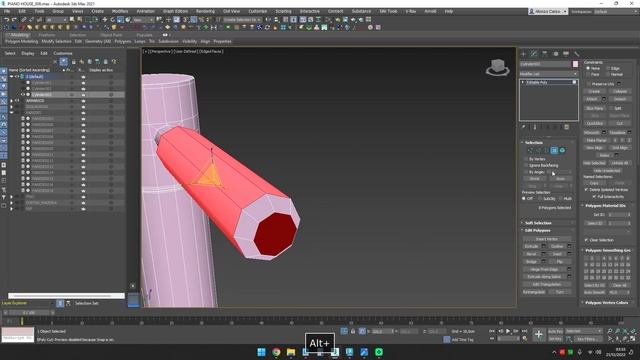Set Constraints to Face
640x360 pixels.
click(588, 74)
